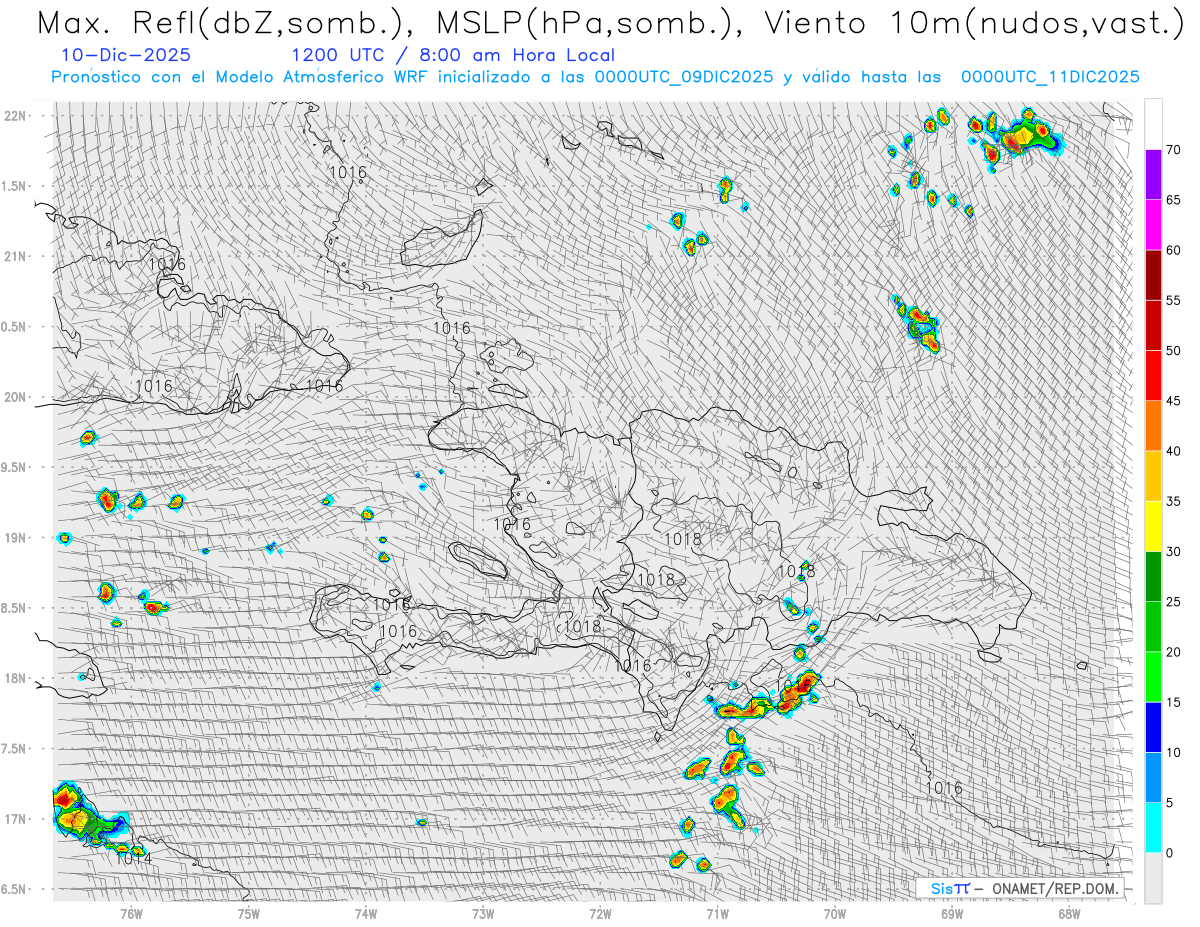Click the latitude axis label '20N'

(15, 397)
